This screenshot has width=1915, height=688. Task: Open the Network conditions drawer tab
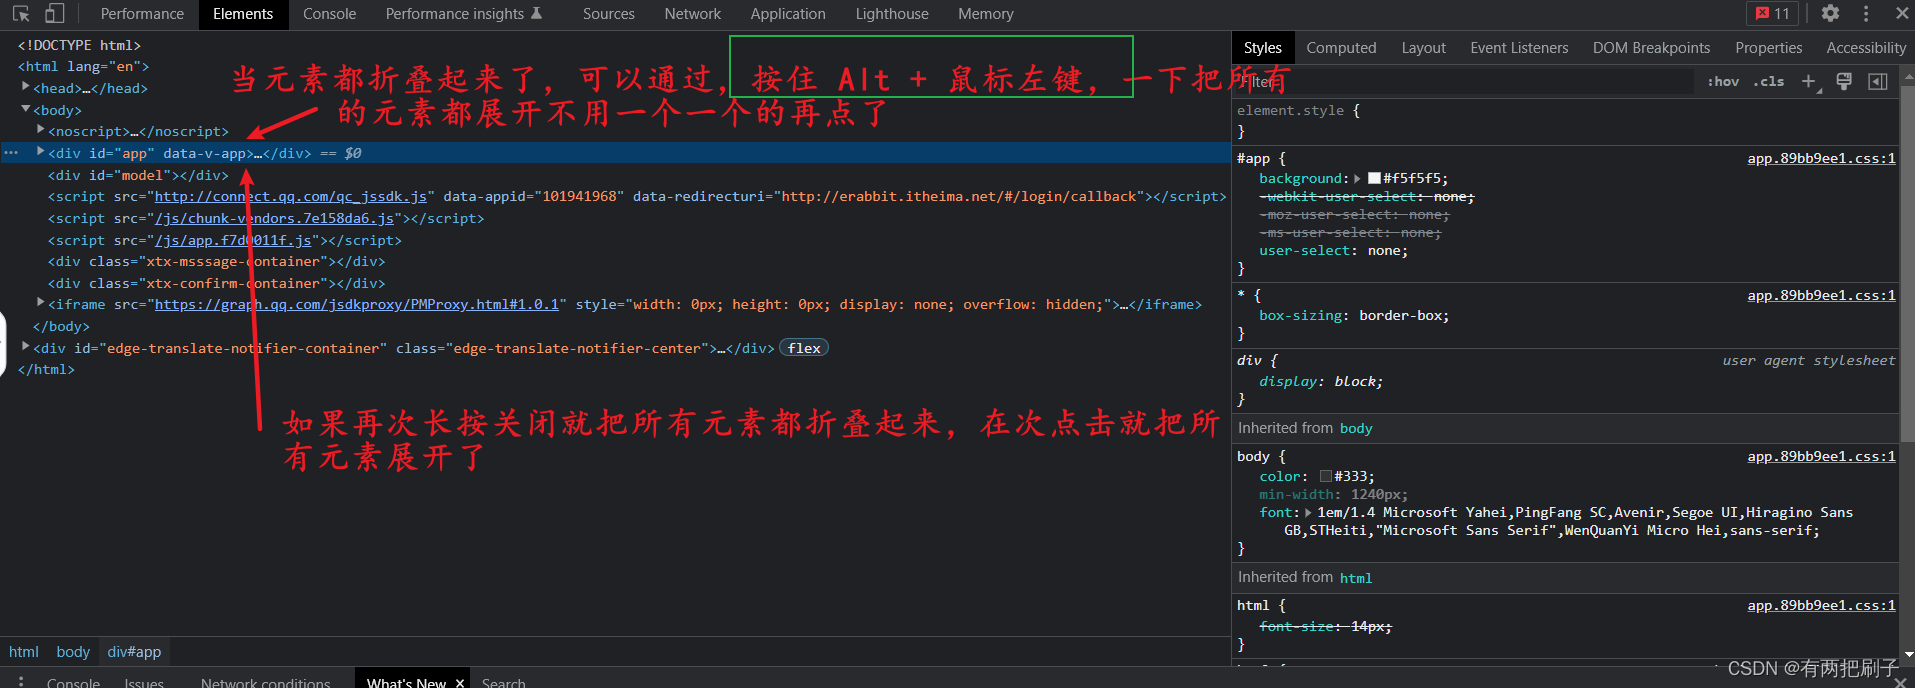click(x=265, y=682)
